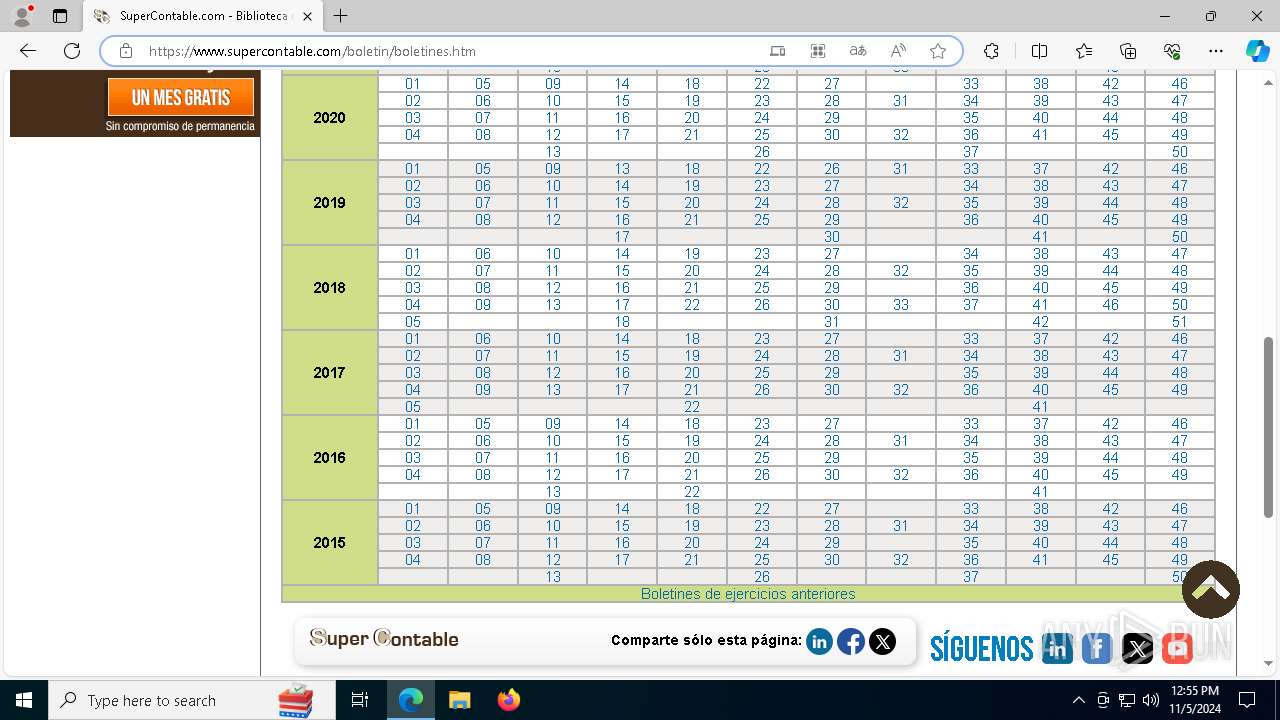Open apps available icon in address bar

818,51
